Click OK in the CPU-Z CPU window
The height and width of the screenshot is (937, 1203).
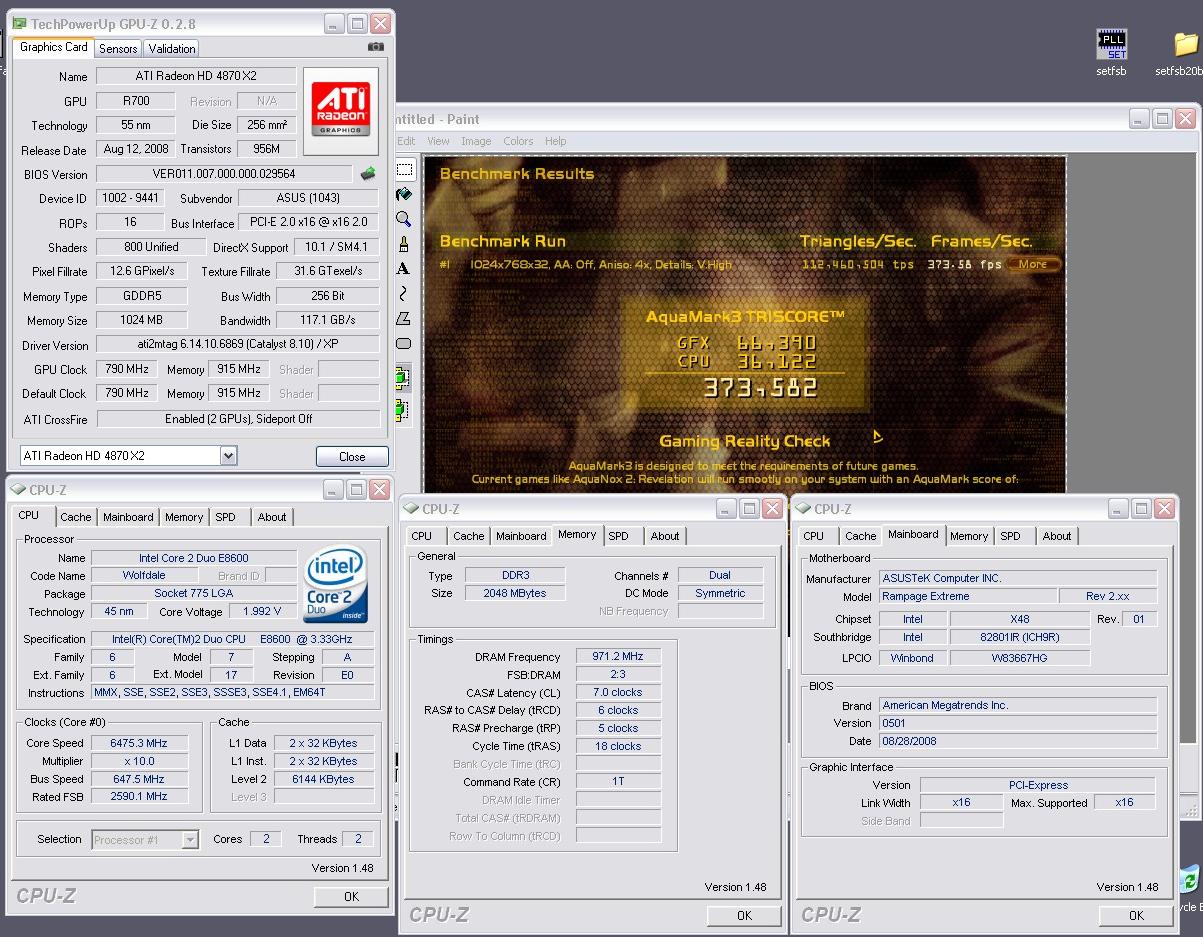coord(351,896)
